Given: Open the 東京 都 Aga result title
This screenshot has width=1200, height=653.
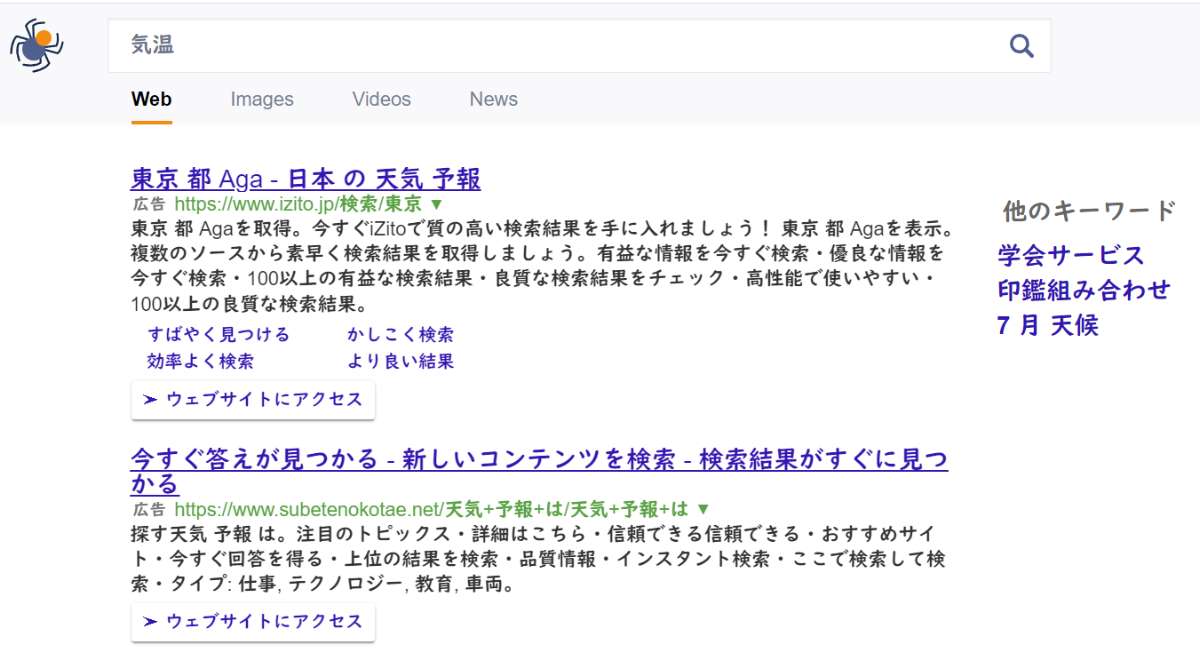Looking at the screenshot, I should pyautogui.click(x=305, y=179).
